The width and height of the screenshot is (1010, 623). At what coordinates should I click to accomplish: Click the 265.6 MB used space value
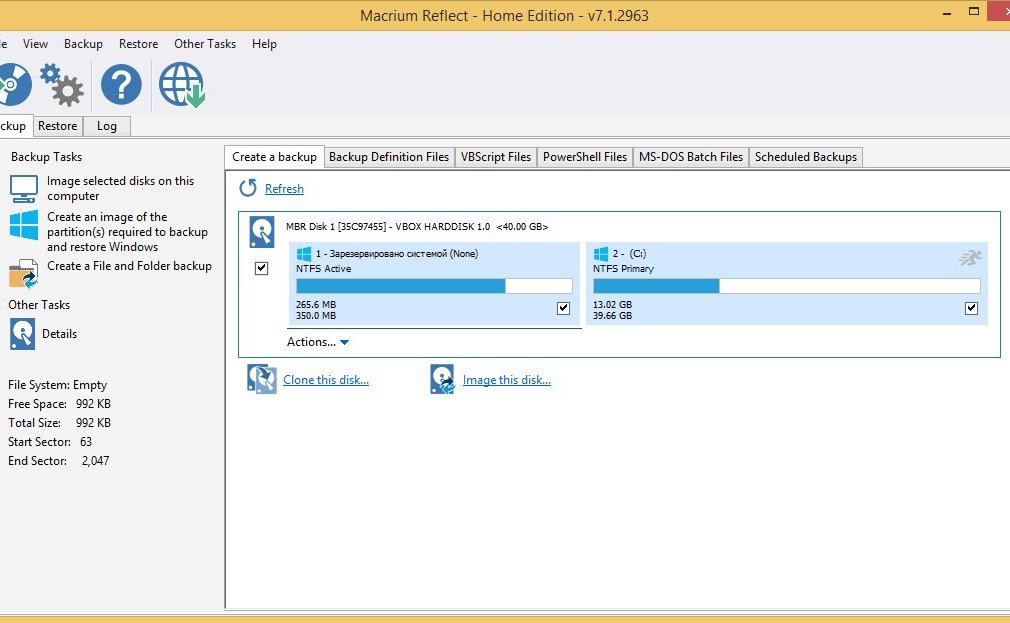316,305
